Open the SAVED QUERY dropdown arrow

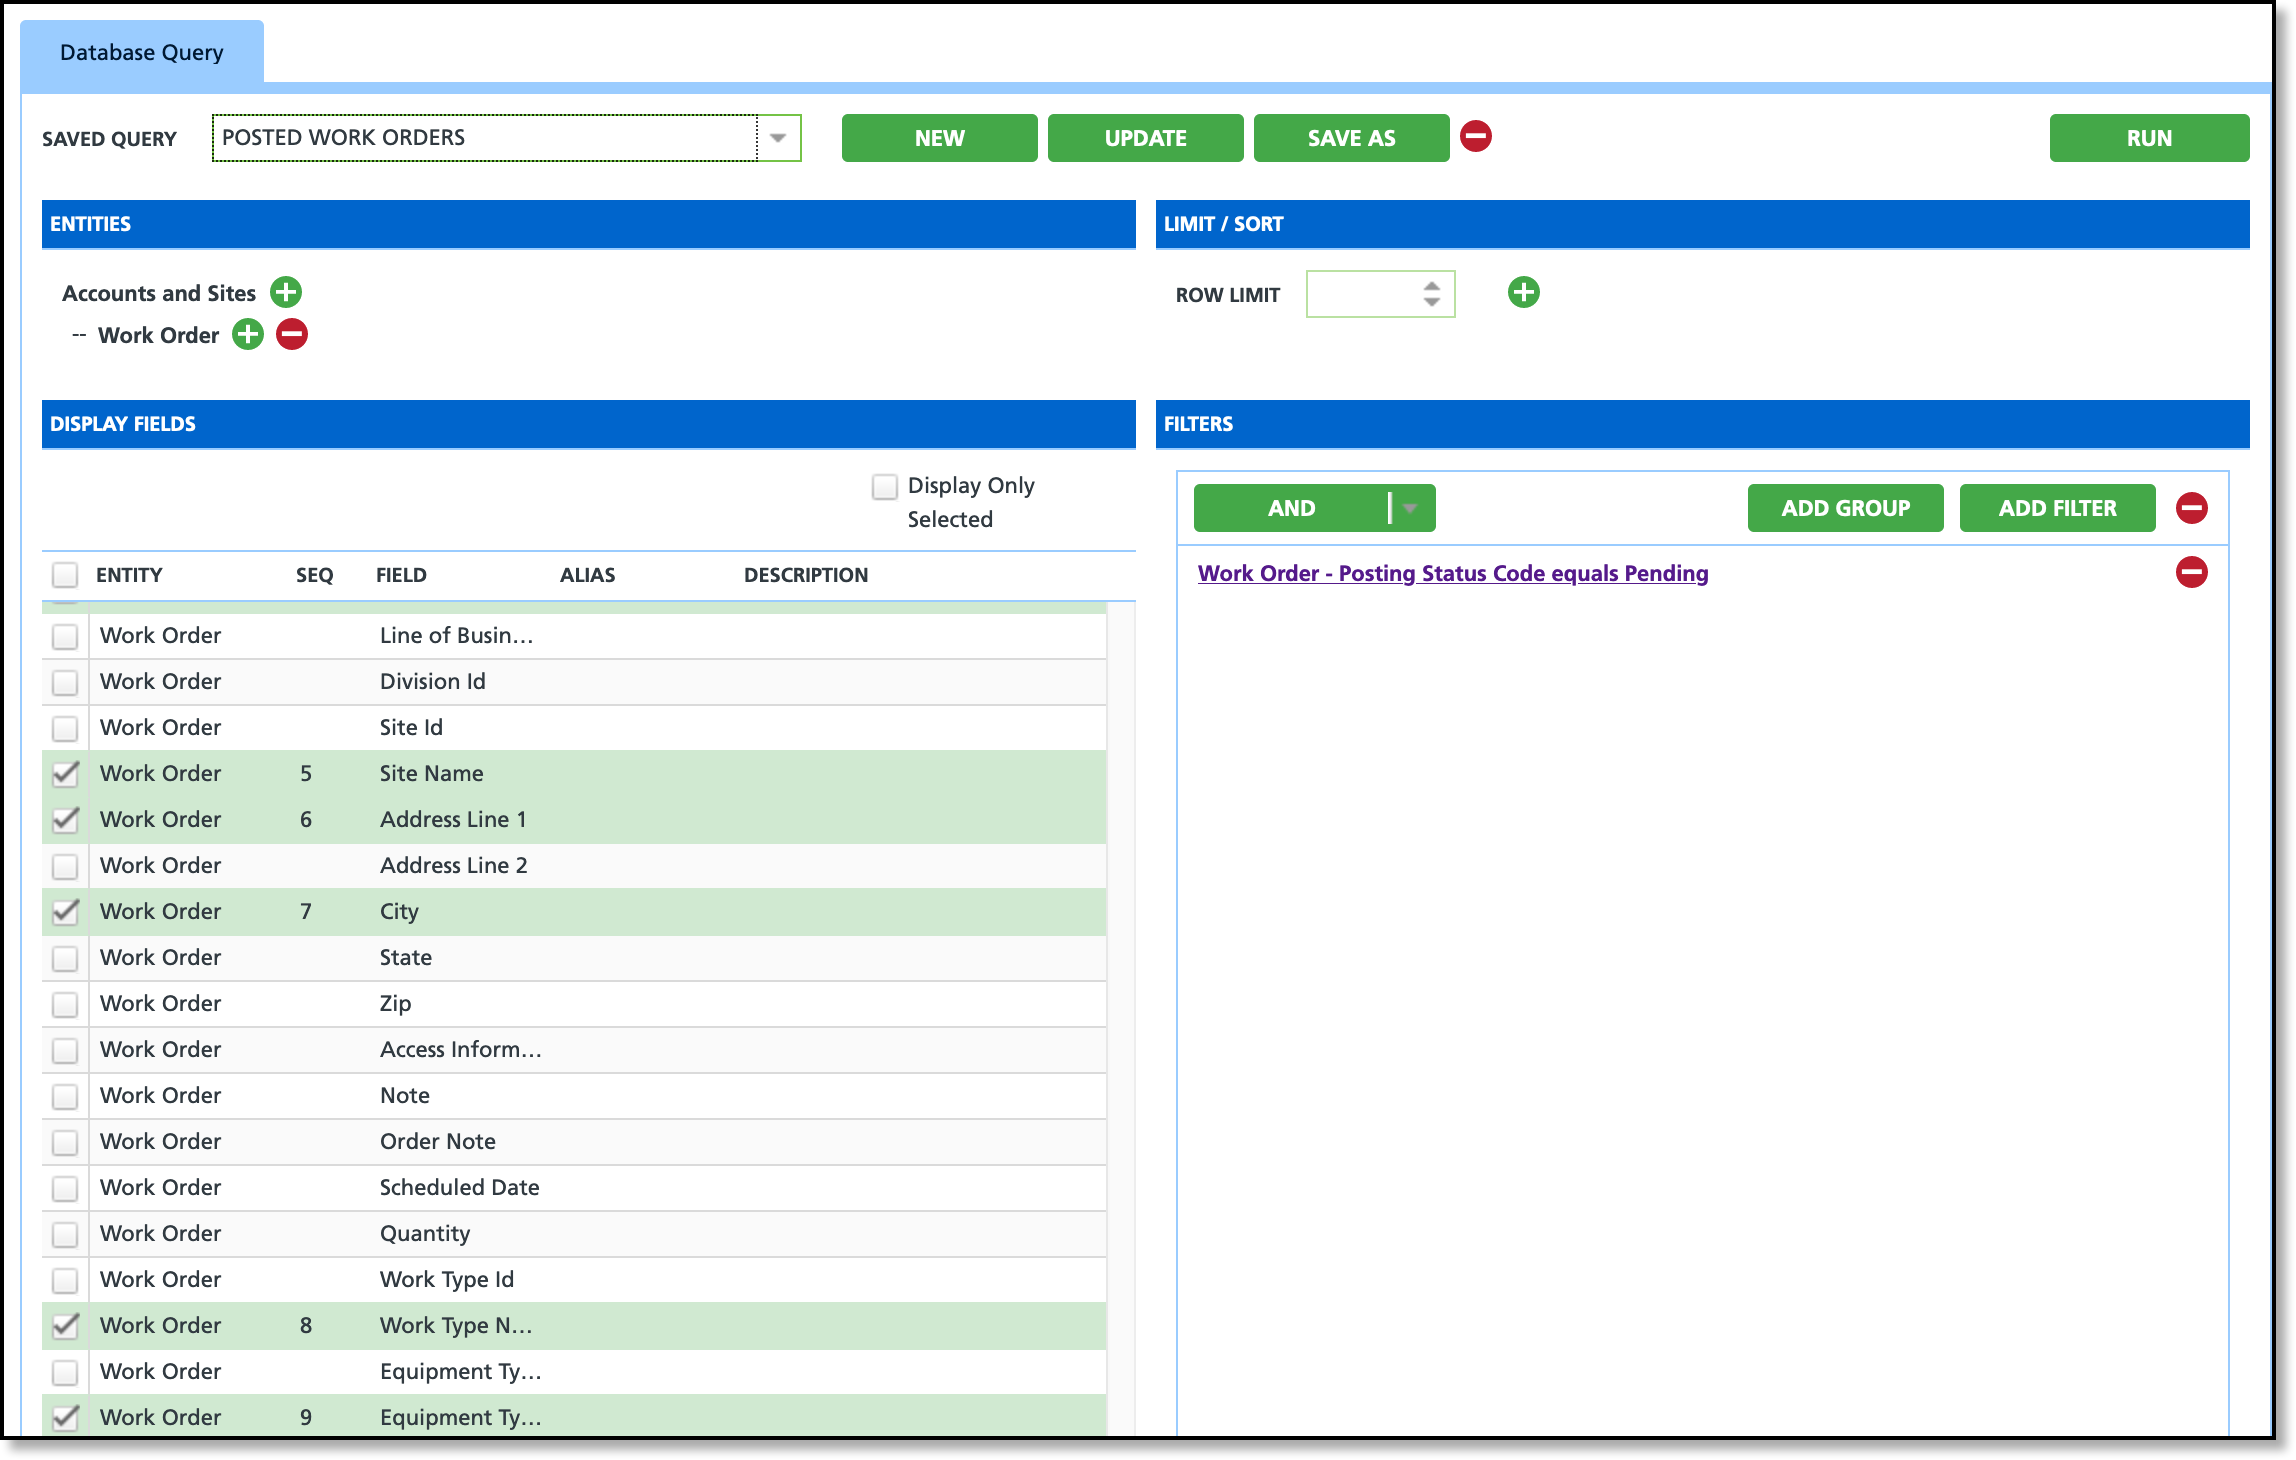point(778,138)
